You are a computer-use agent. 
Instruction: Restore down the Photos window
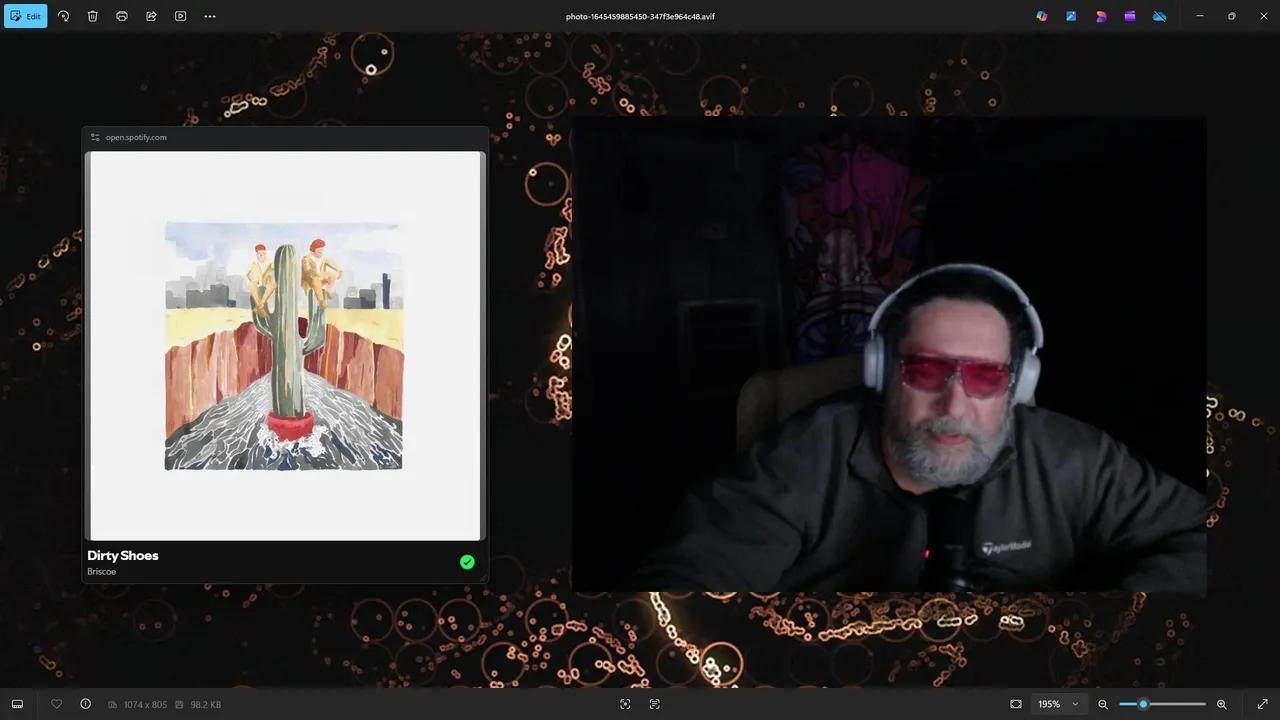click(1232, 16)
